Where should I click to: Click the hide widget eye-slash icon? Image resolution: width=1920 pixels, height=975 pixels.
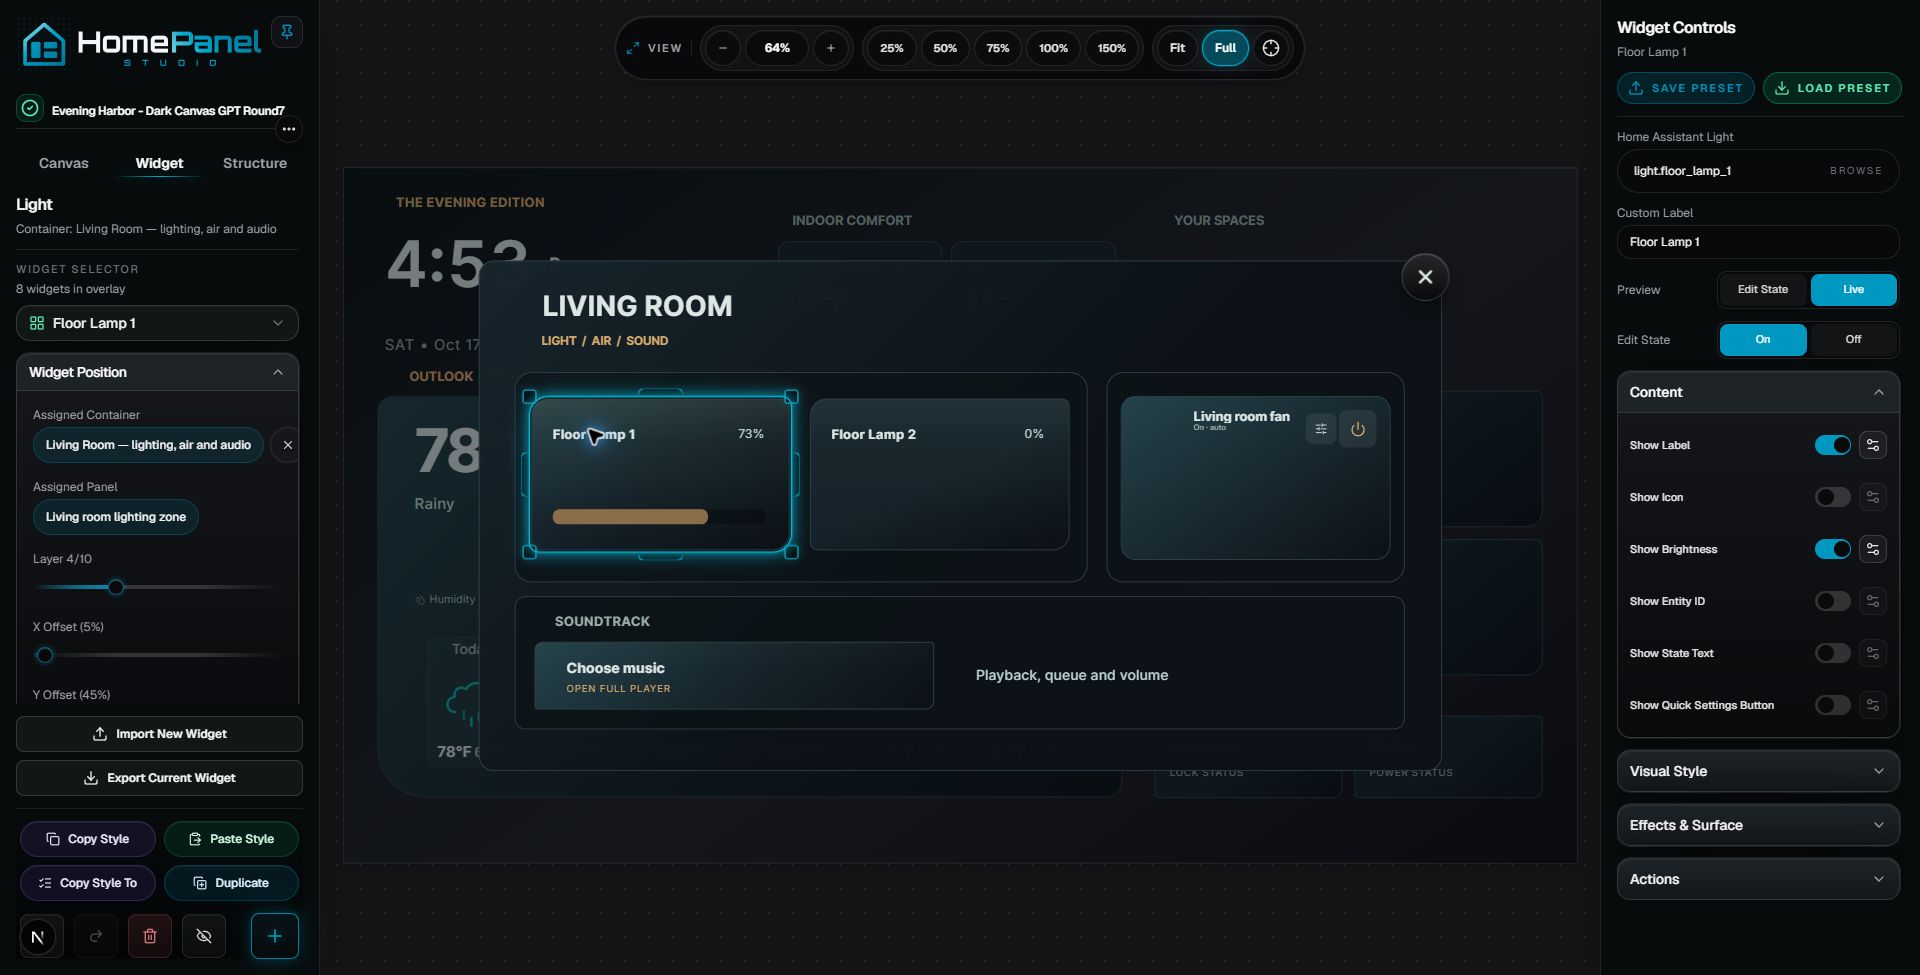204,937
